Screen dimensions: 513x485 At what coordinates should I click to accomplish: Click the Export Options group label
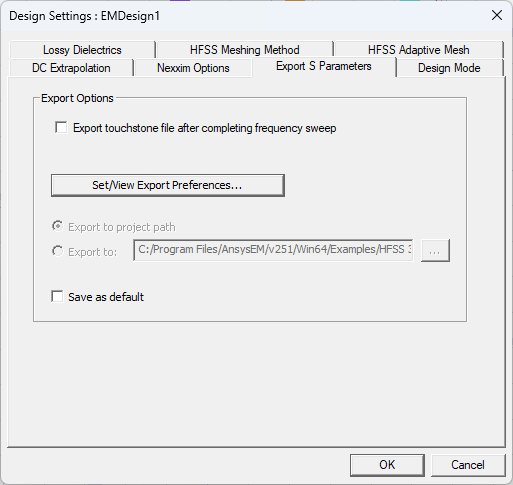point(77,98)
